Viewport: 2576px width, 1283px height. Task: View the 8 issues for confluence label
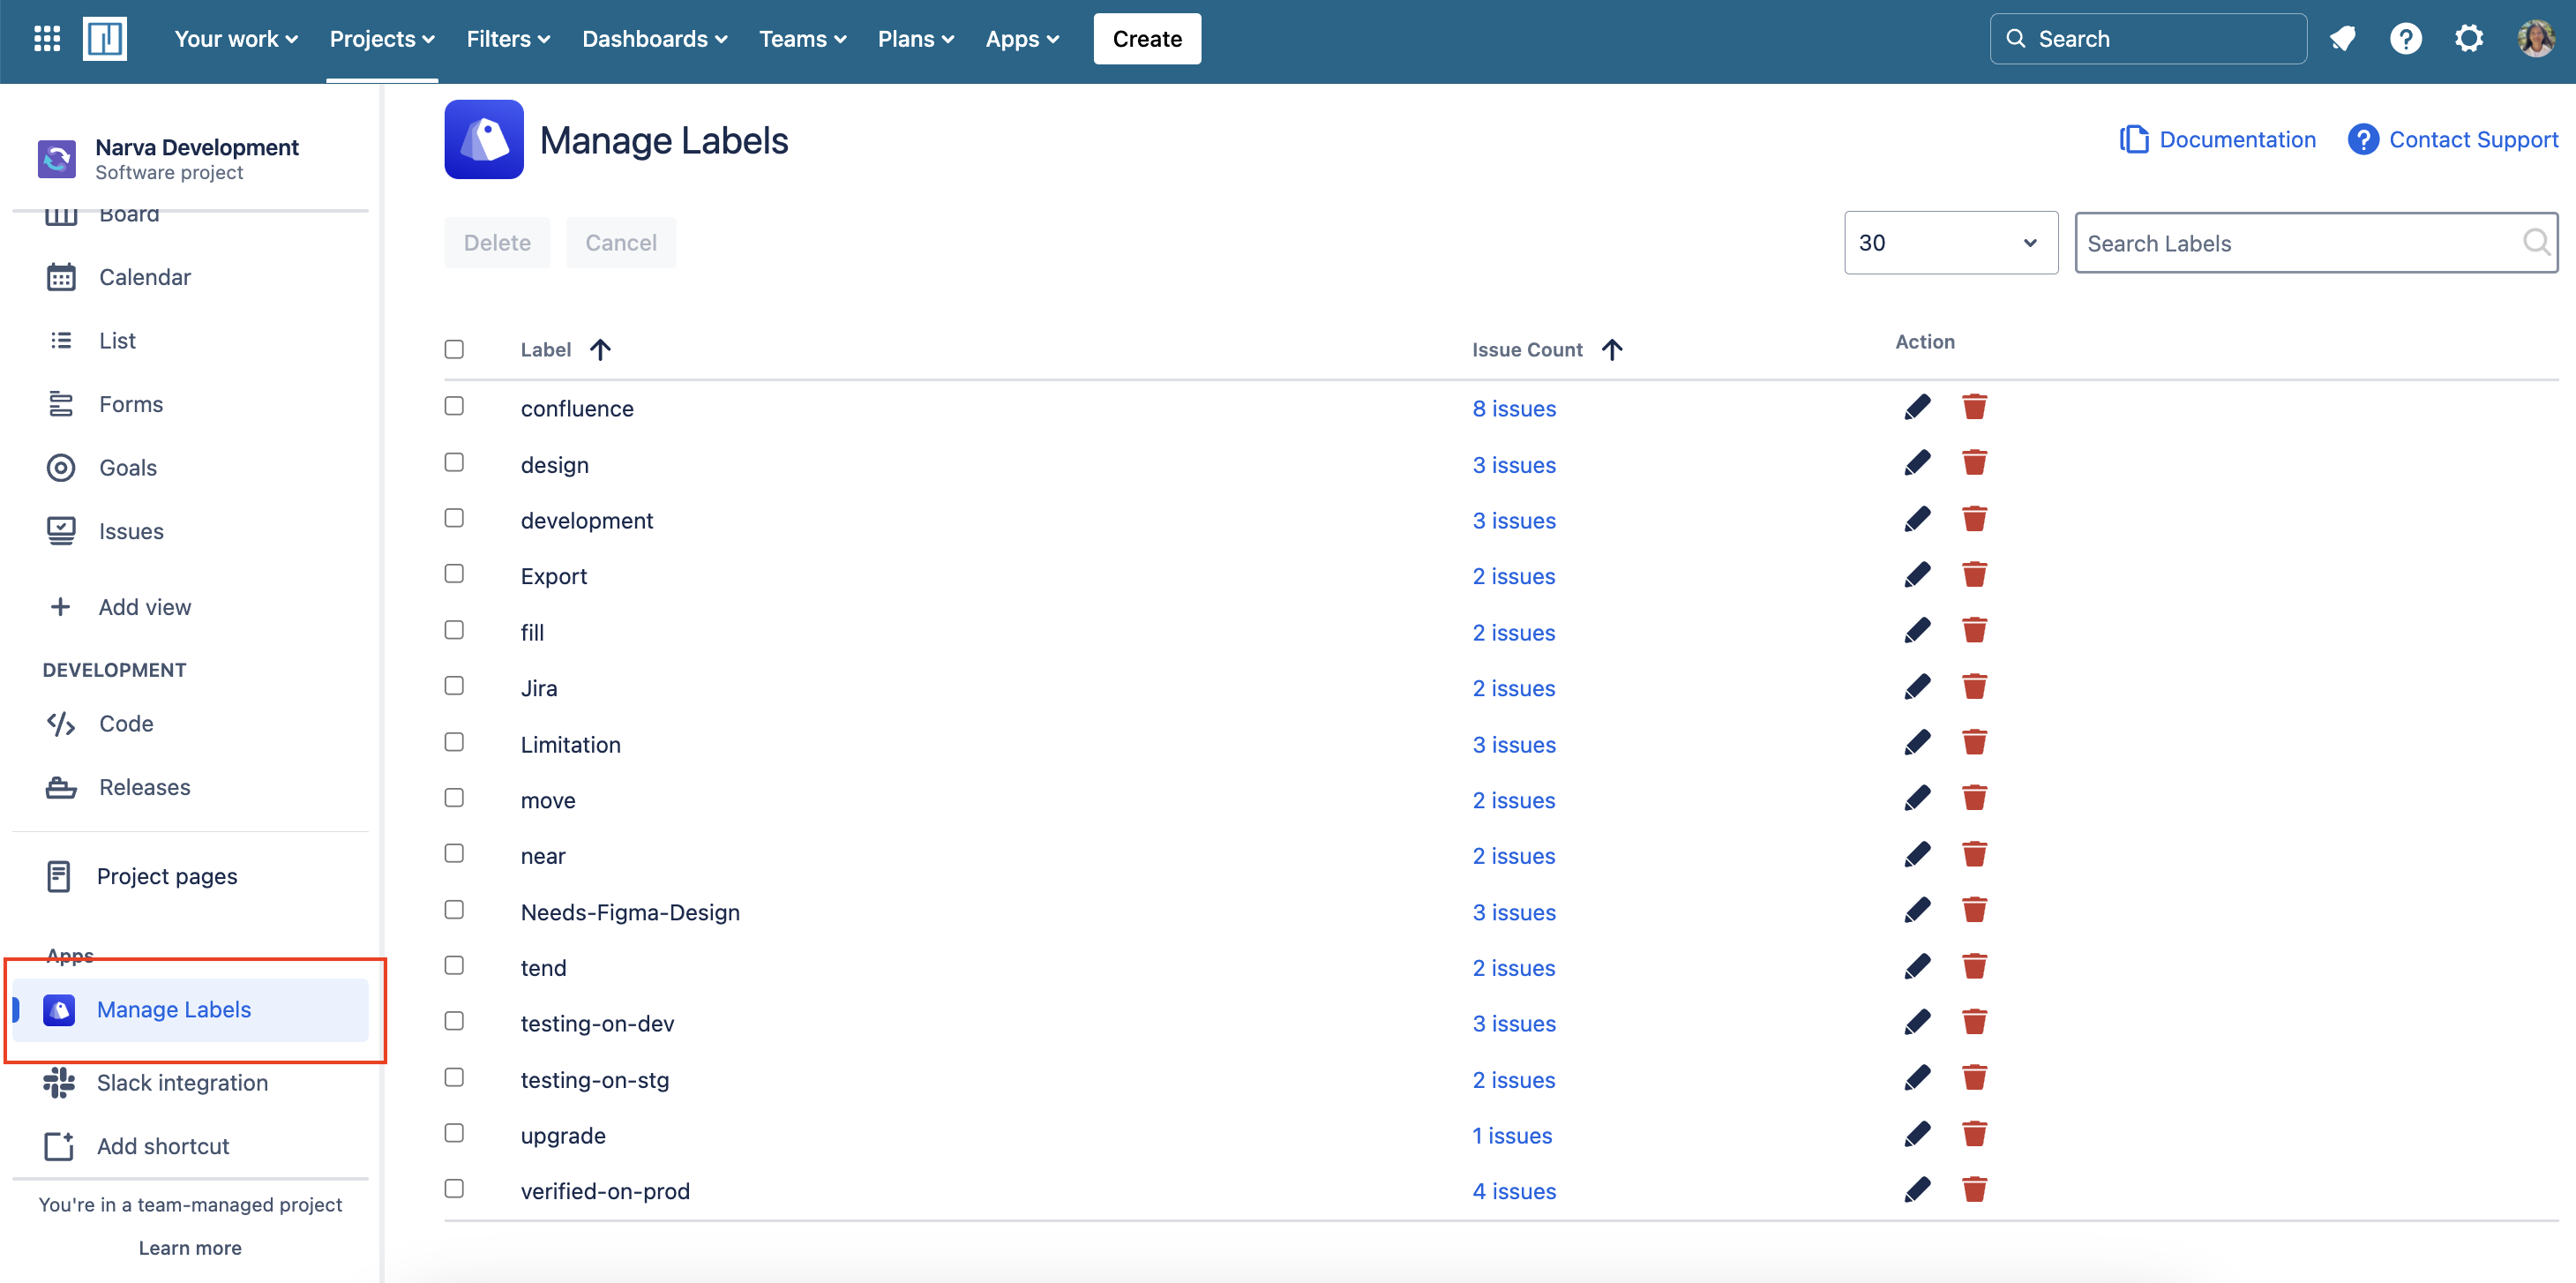[x=1513, y=408]
